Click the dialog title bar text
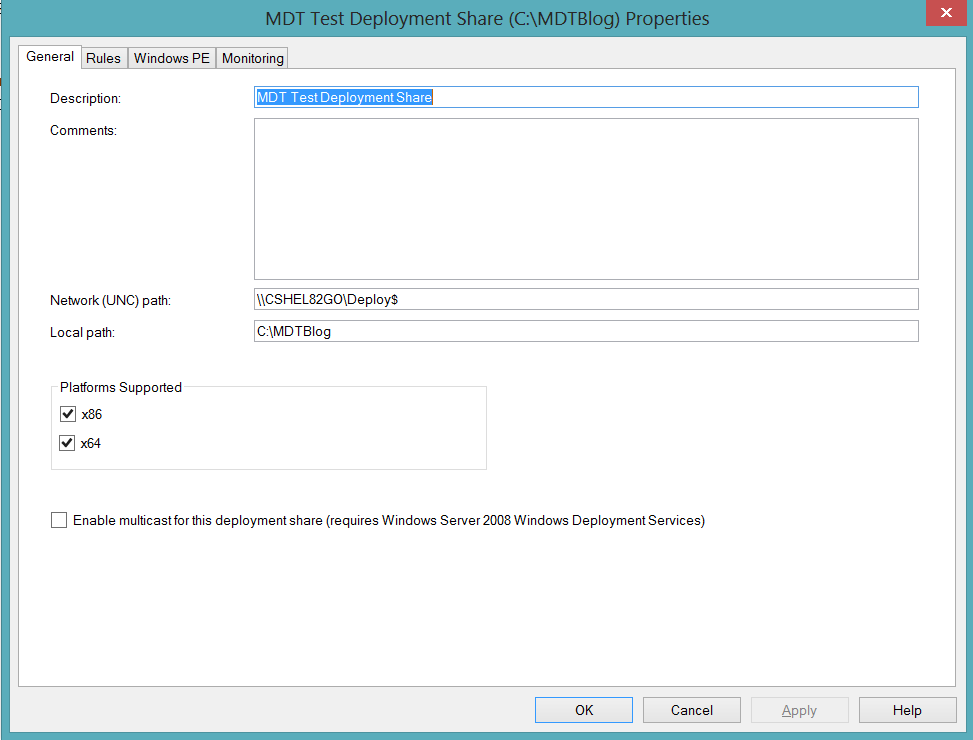Screen dimensions: 973x740 tap(487, 19)
